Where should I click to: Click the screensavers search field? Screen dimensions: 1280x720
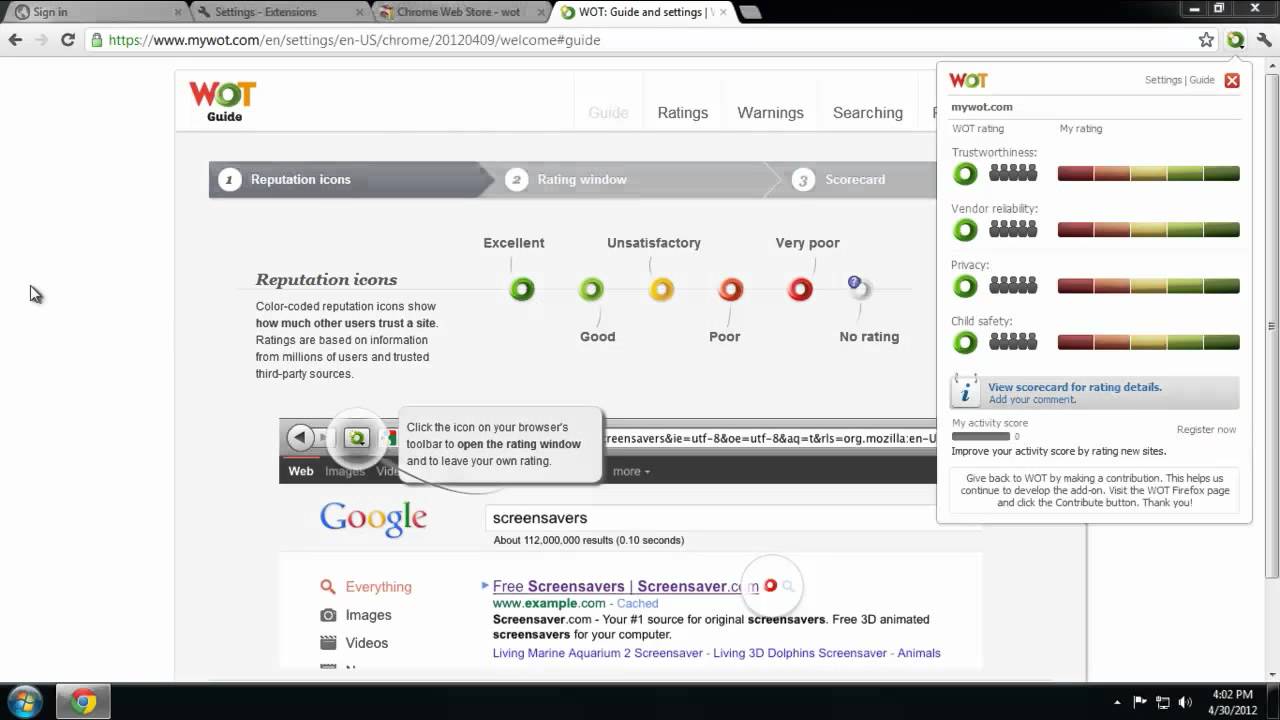(x=710, y=518)
